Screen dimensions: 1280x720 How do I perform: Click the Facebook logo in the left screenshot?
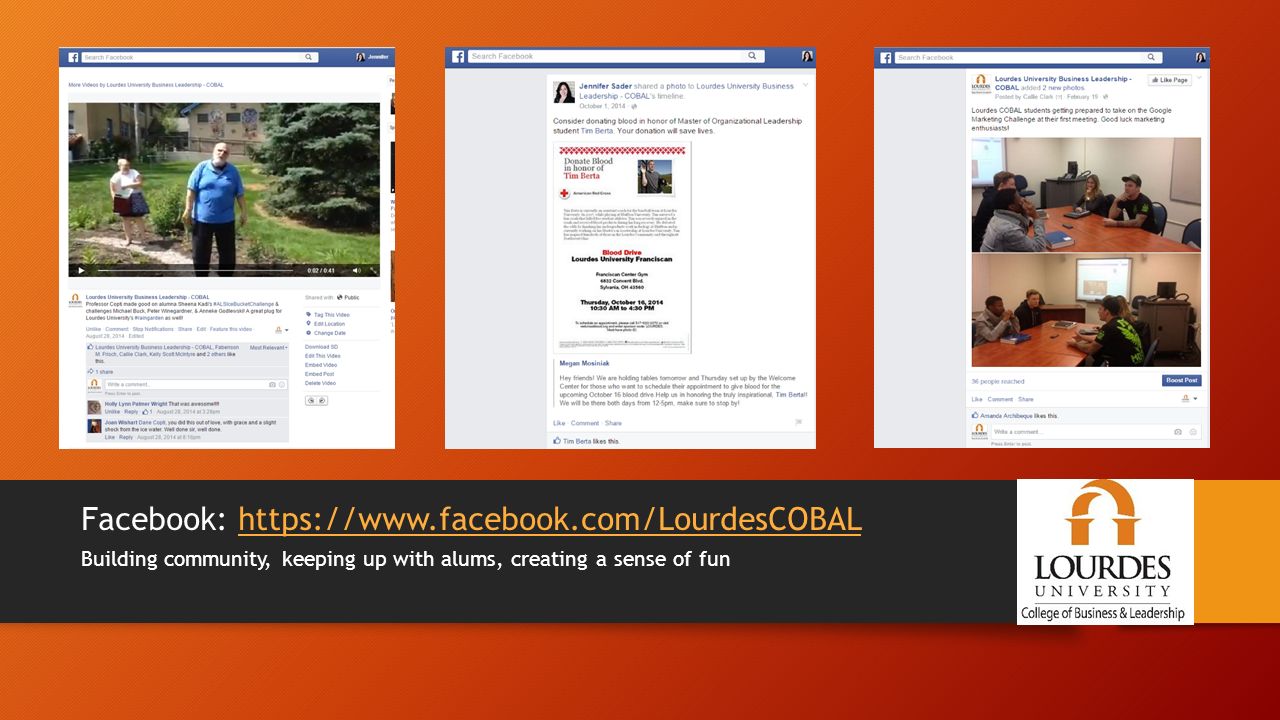tap(71, 57)
